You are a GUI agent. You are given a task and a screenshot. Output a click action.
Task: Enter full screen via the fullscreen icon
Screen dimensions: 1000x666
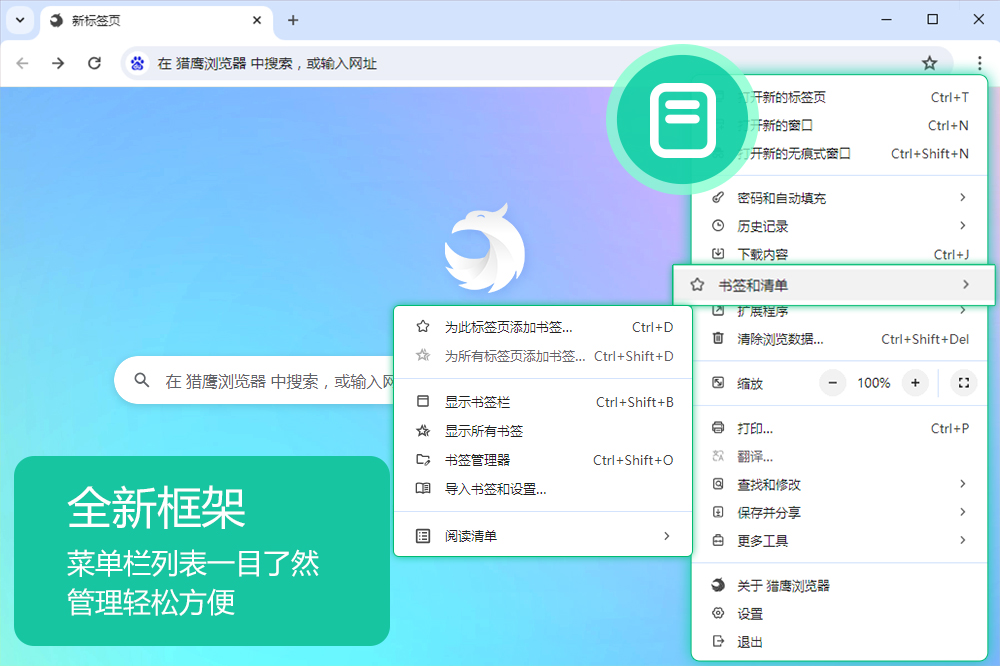[963, 383]
